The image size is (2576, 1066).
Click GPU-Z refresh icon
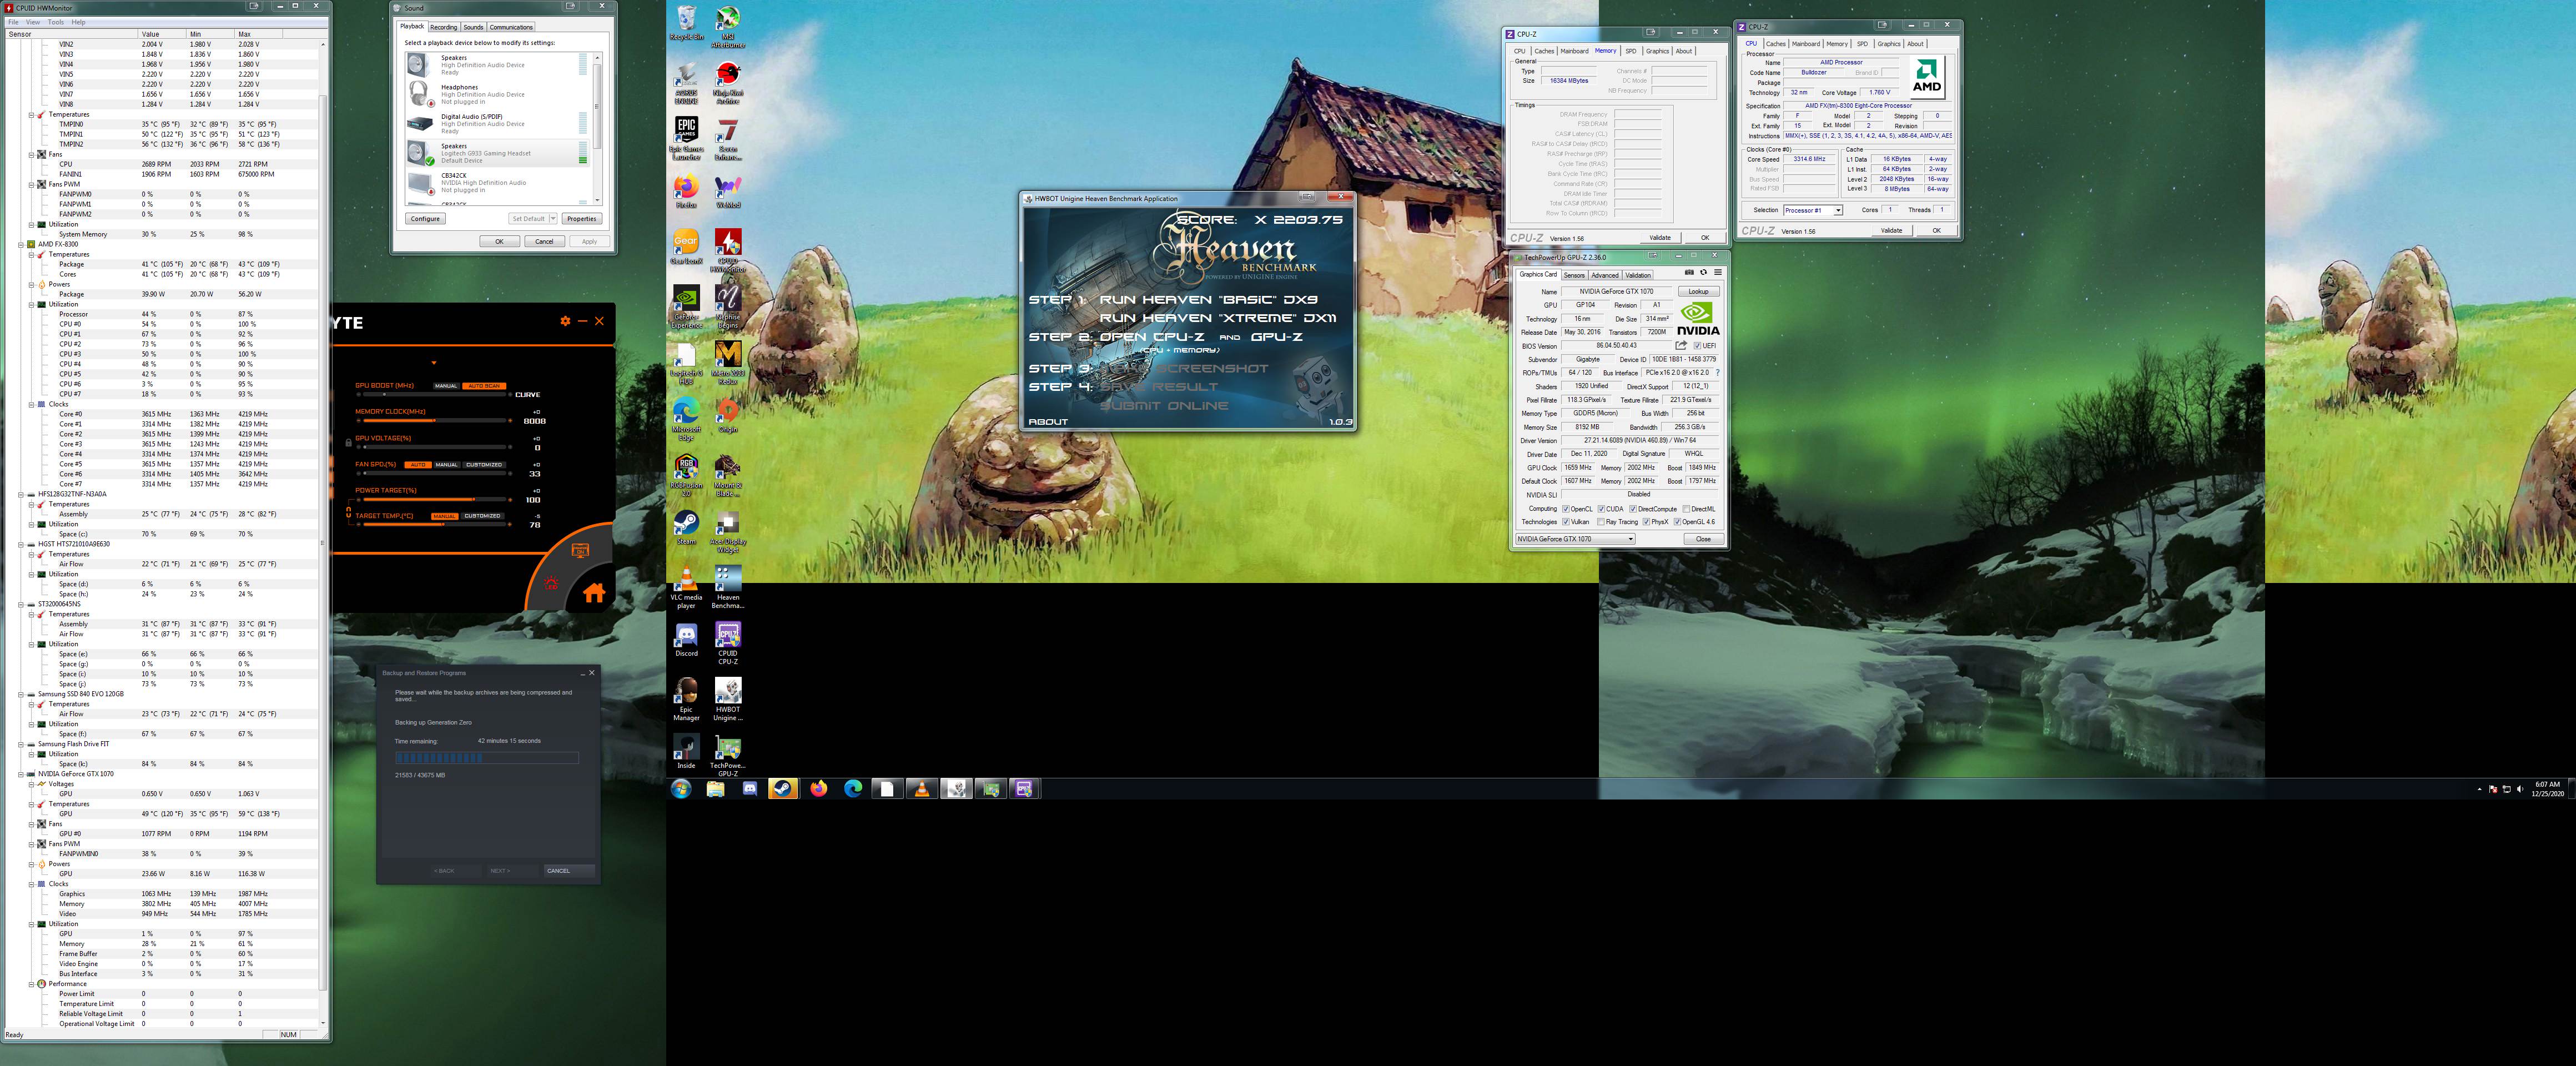[1703, 272]
